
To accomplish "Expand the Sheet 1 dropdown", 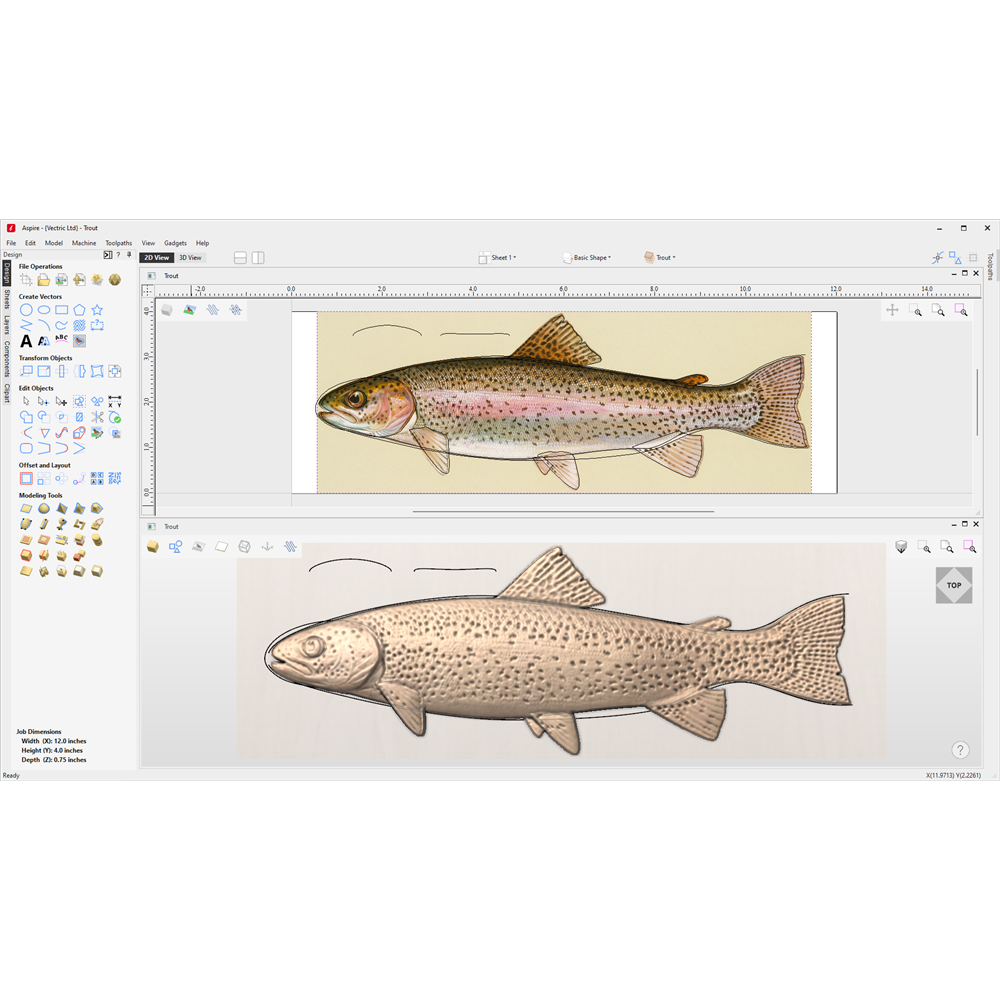I will click(497, 258).
